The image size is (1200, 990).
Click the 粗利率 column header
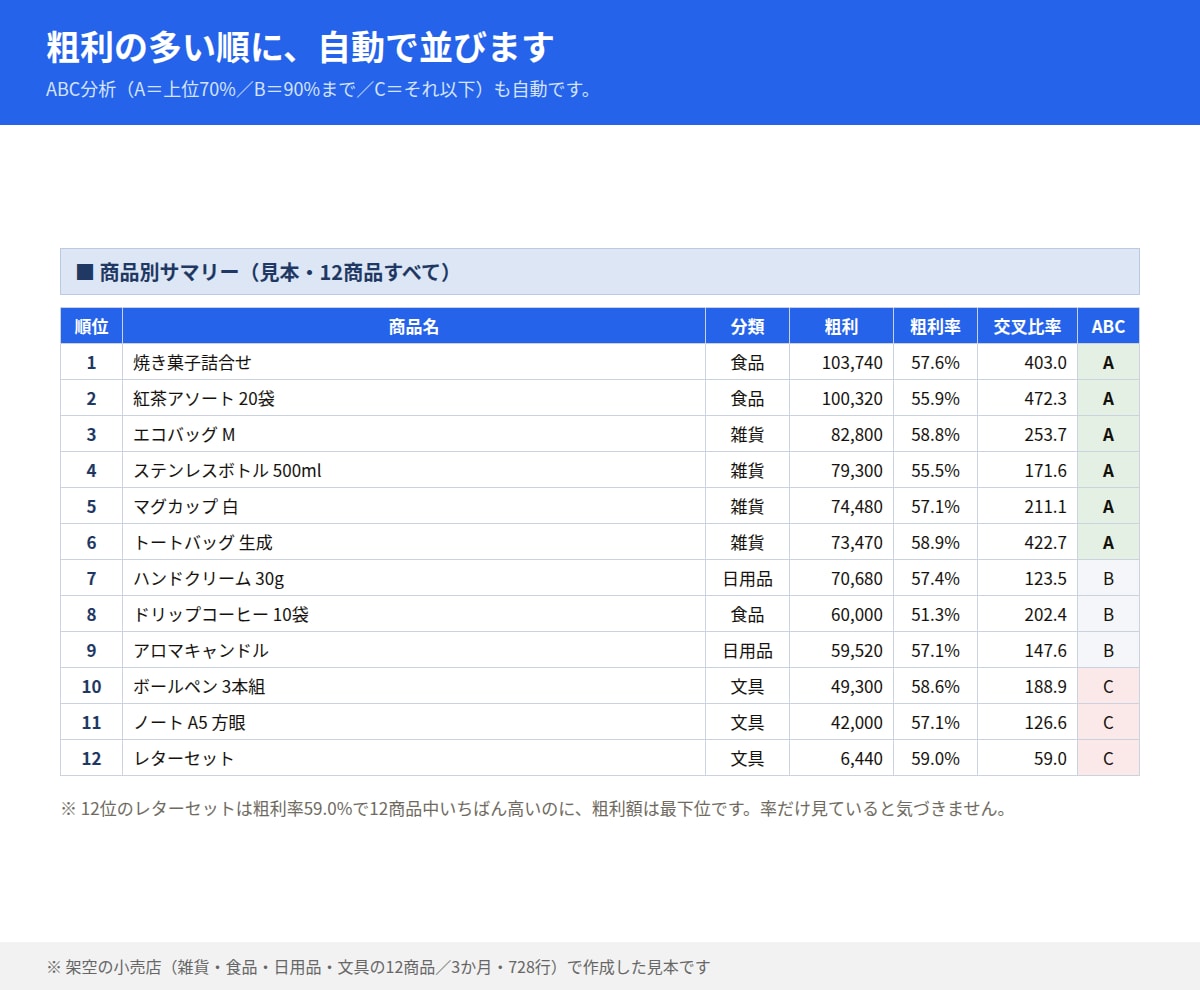click(x=936, y=326)
